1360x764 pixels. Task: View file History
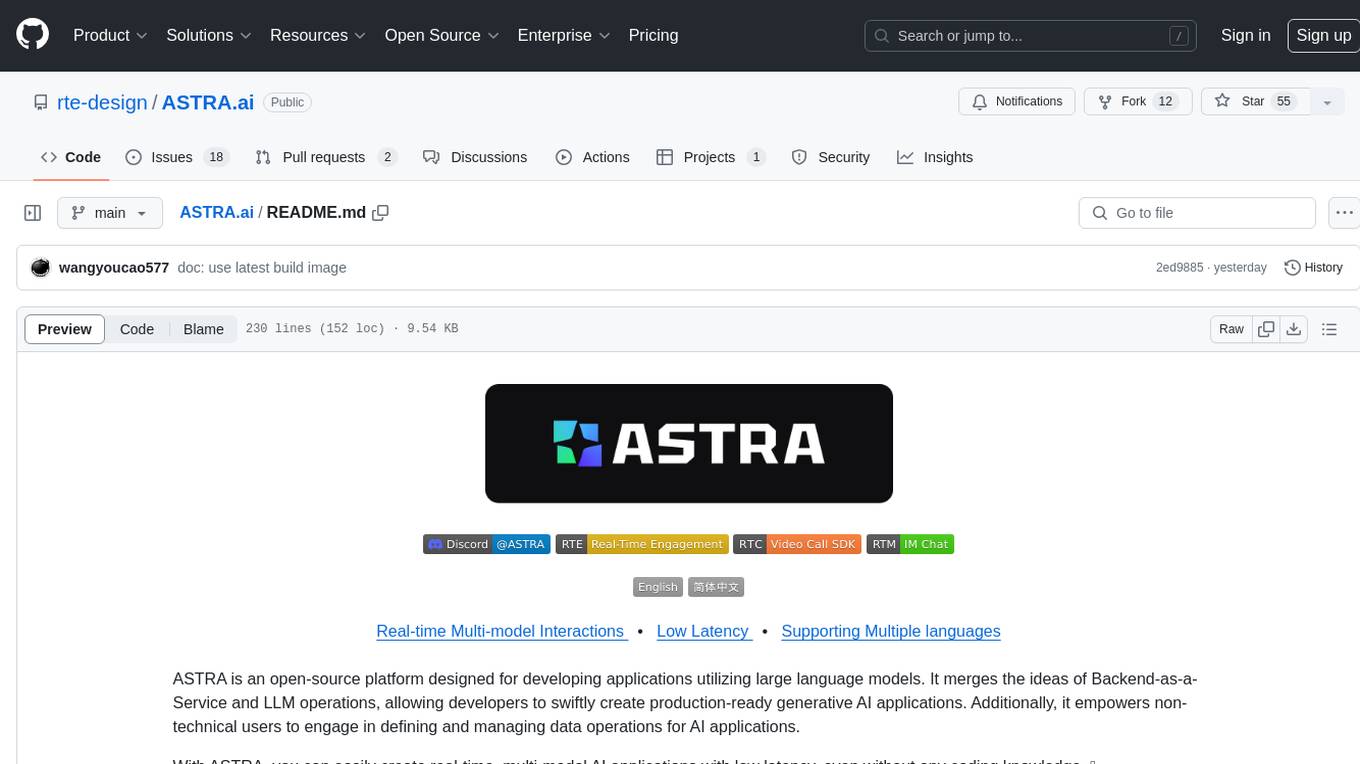pos(1313,268)
